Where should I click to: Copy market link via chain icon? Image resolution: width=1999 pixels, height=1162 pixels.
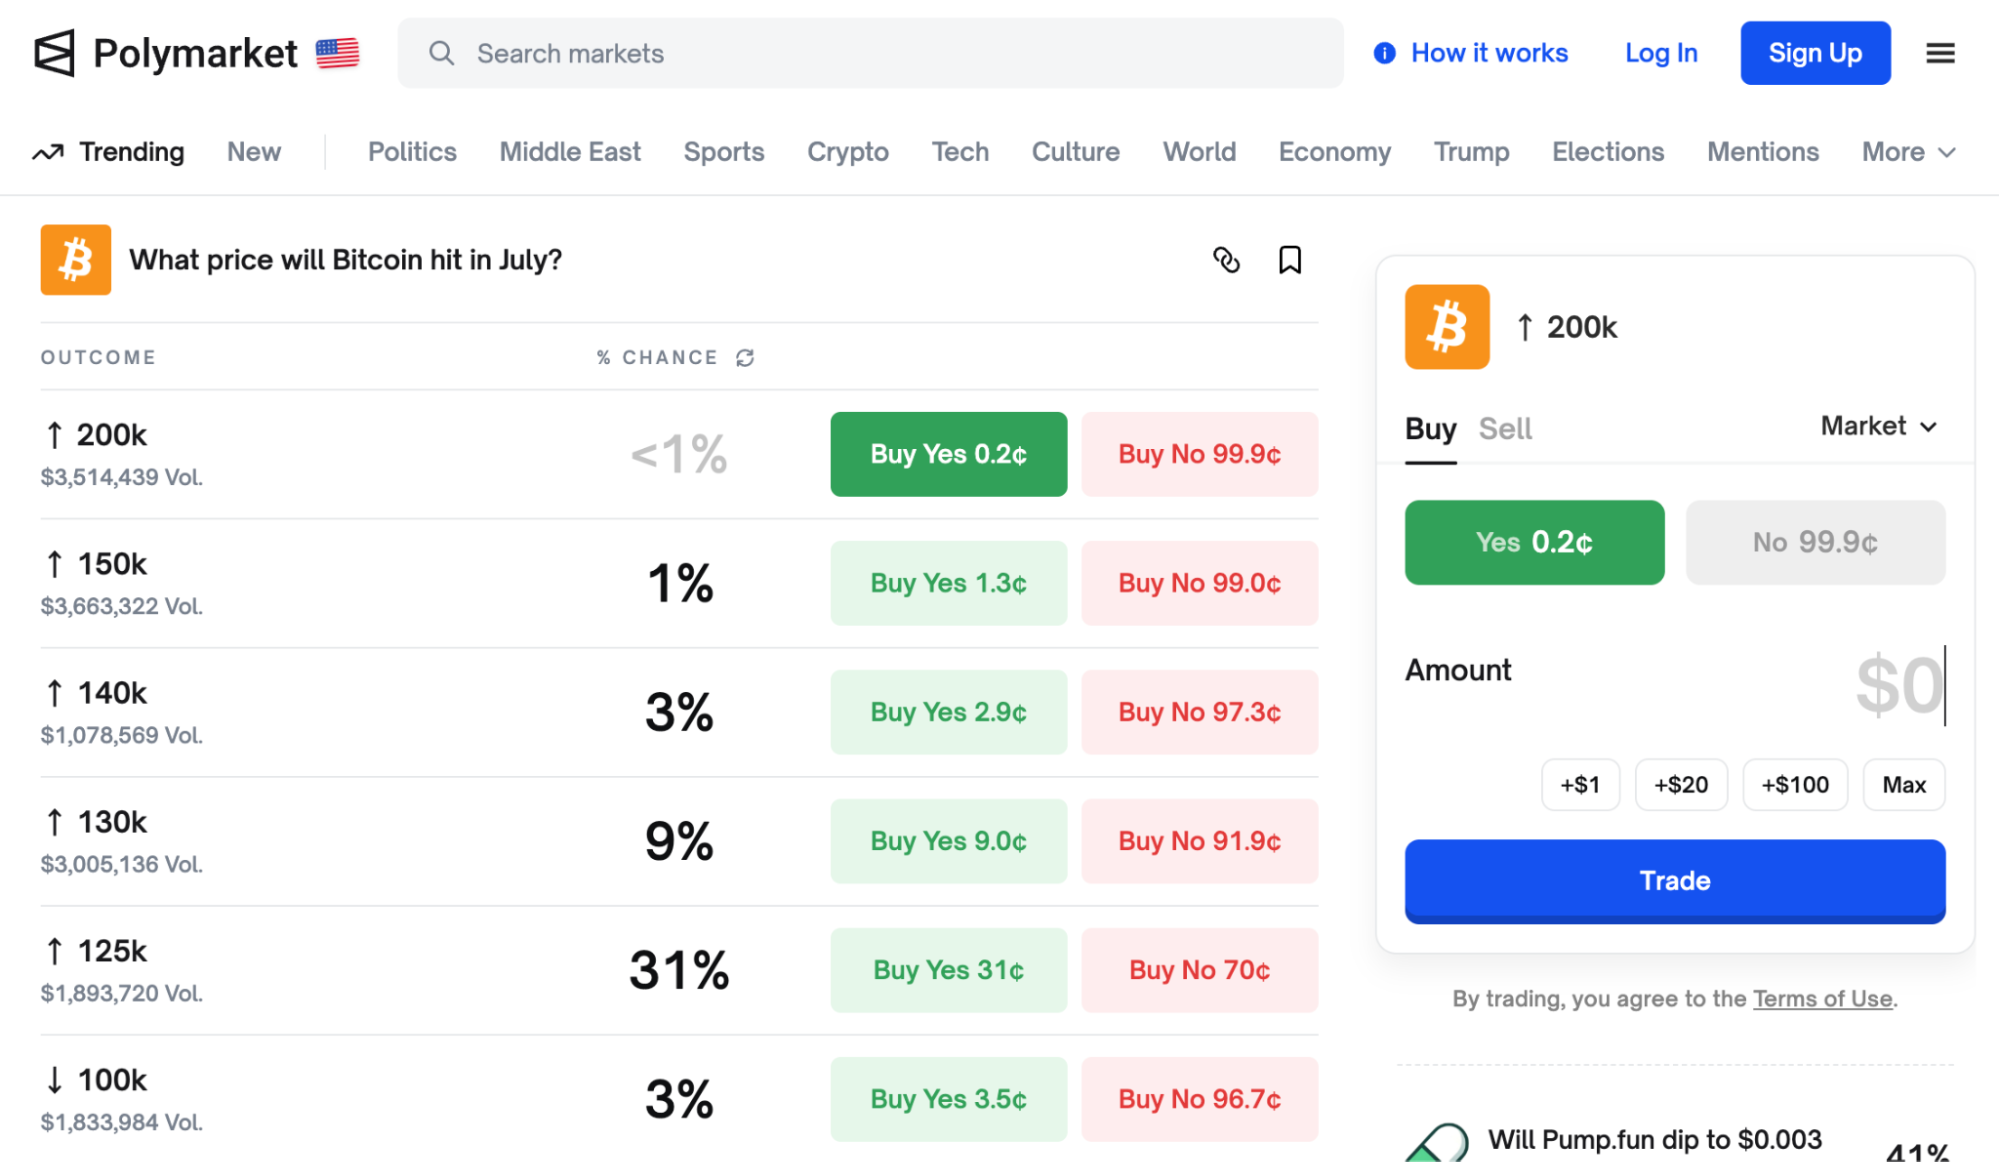1226,260
